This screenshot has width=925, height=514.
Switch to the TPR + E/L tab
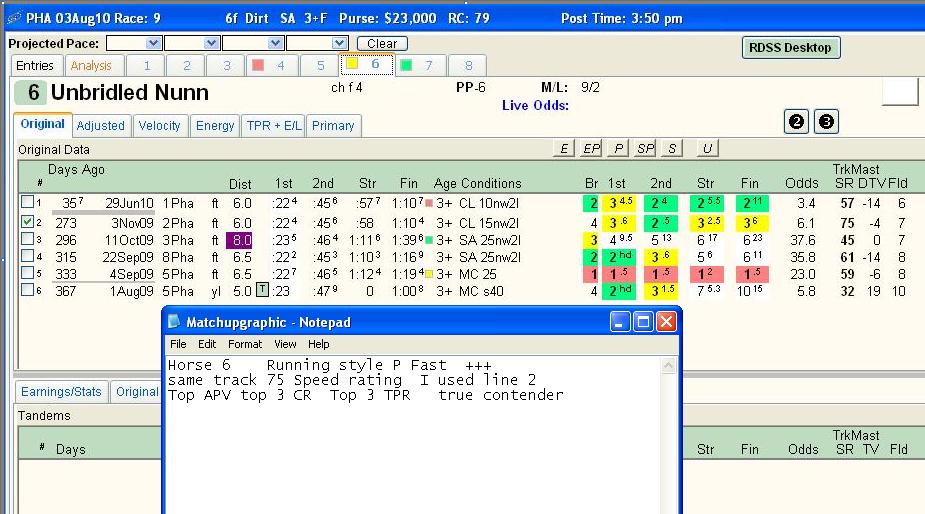[x=273, y=126]
